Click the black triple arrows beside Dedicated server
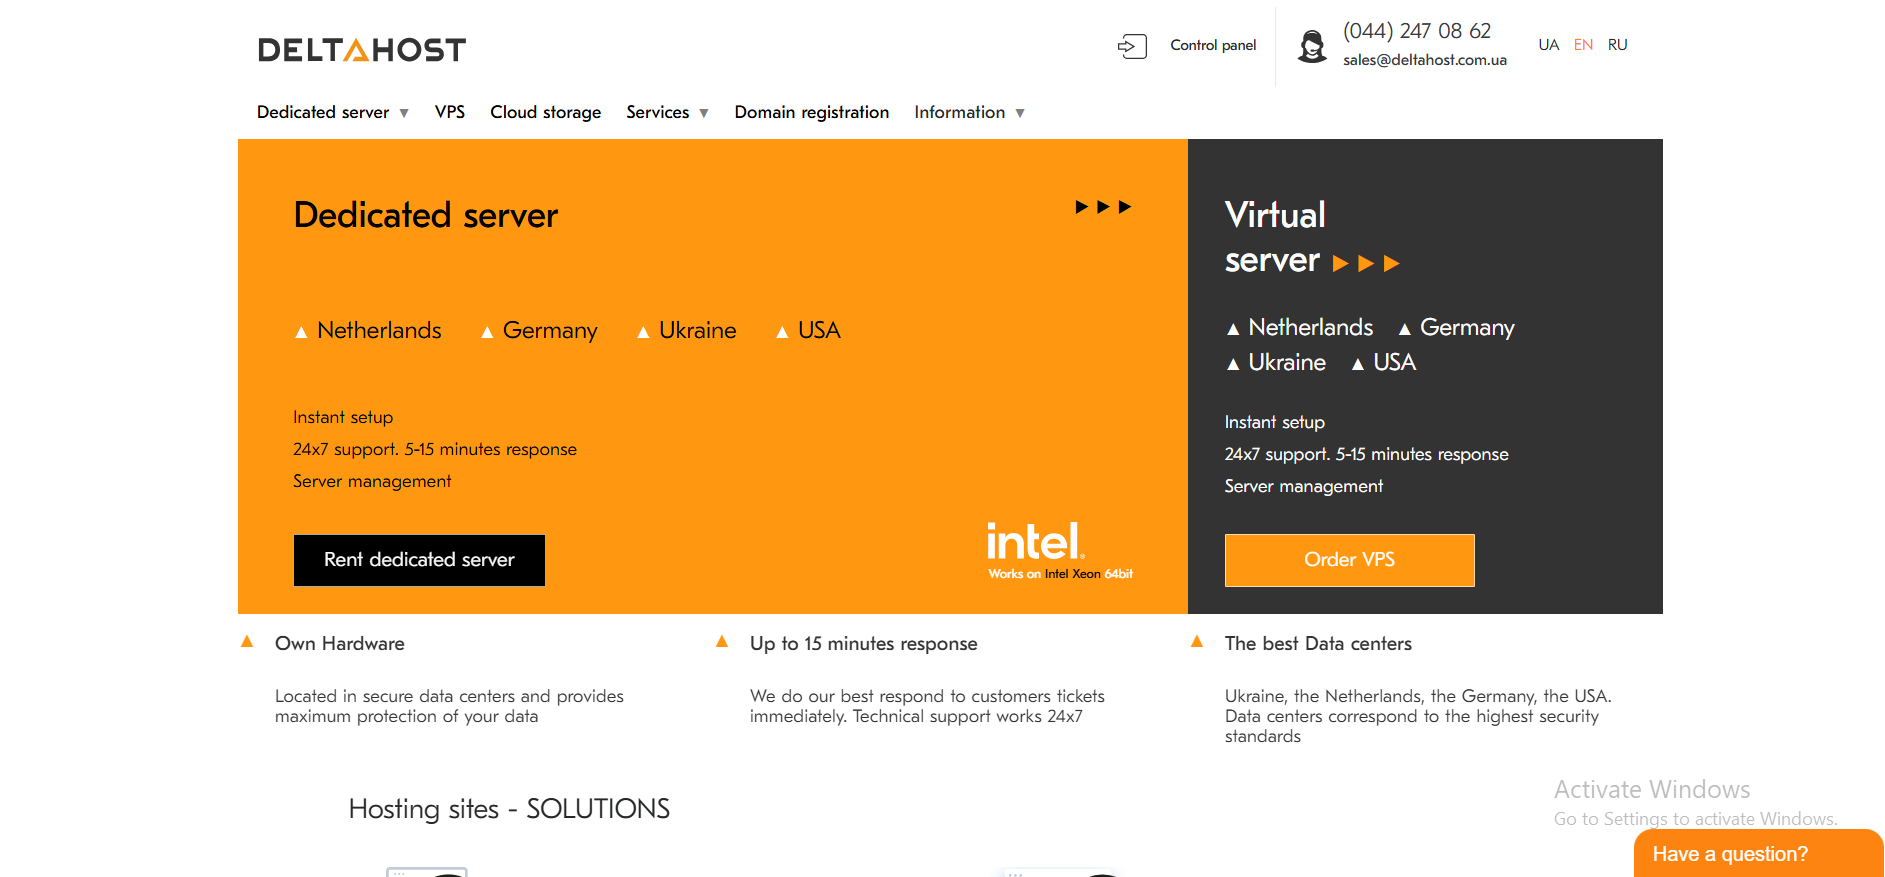This screenshot has width=1885, height=877. tap(1103, 207)
